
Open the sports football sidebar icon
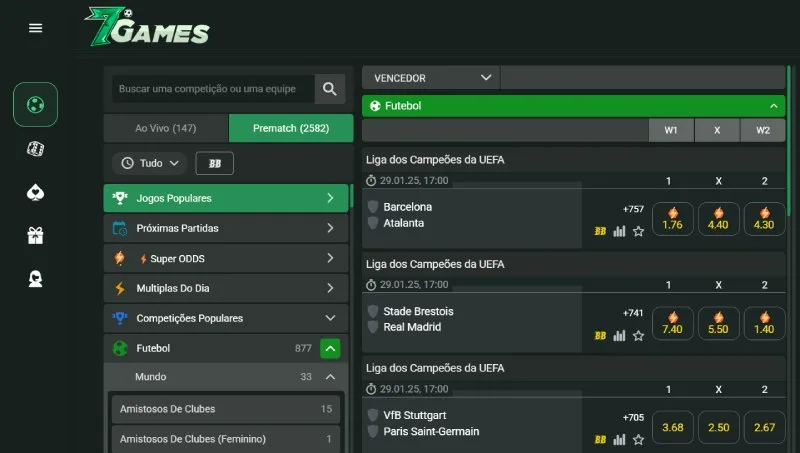(x=35, y=105)
